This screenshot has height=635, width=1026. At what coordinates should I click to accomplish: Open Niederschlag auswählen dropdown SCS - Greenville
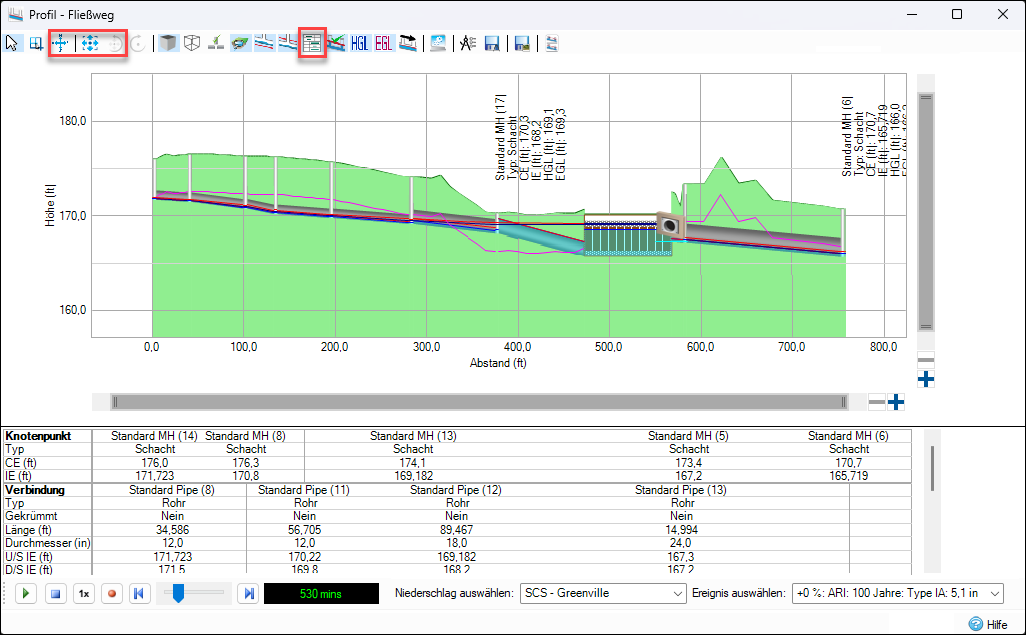(x=603, y=593)
